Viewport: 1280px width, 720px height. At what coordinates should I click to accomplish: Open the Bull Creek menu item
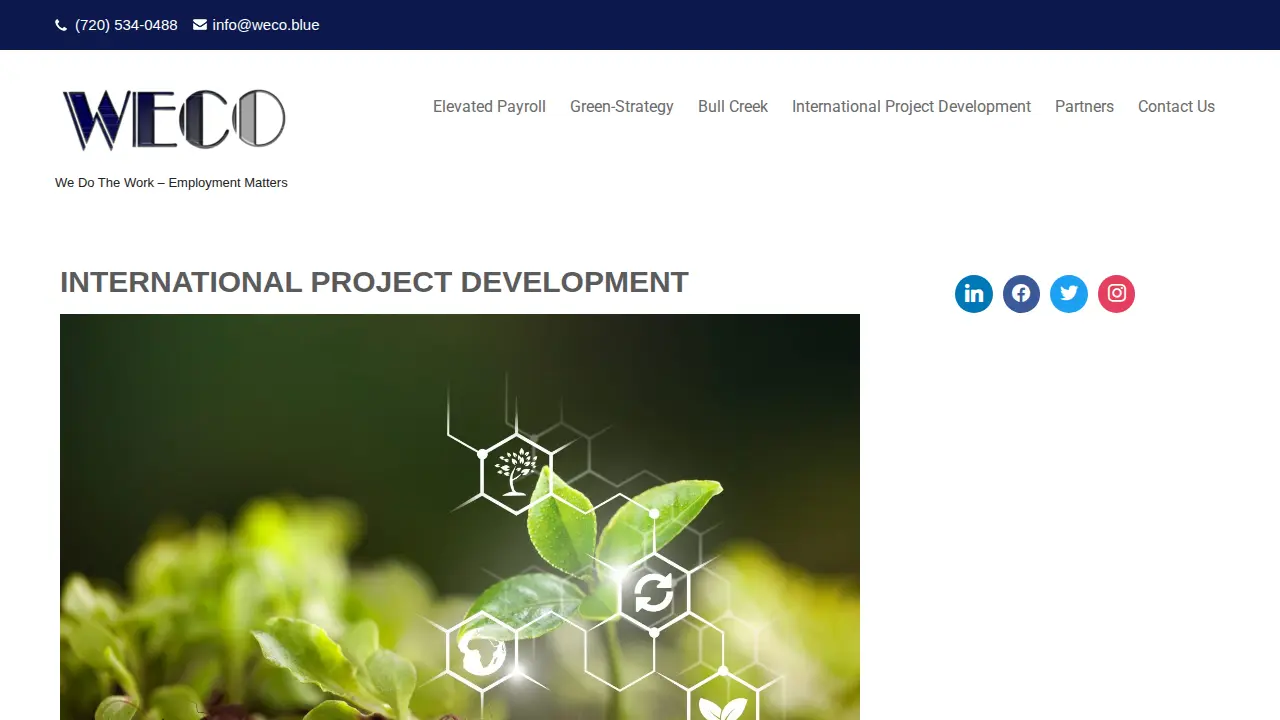[733, 106]
